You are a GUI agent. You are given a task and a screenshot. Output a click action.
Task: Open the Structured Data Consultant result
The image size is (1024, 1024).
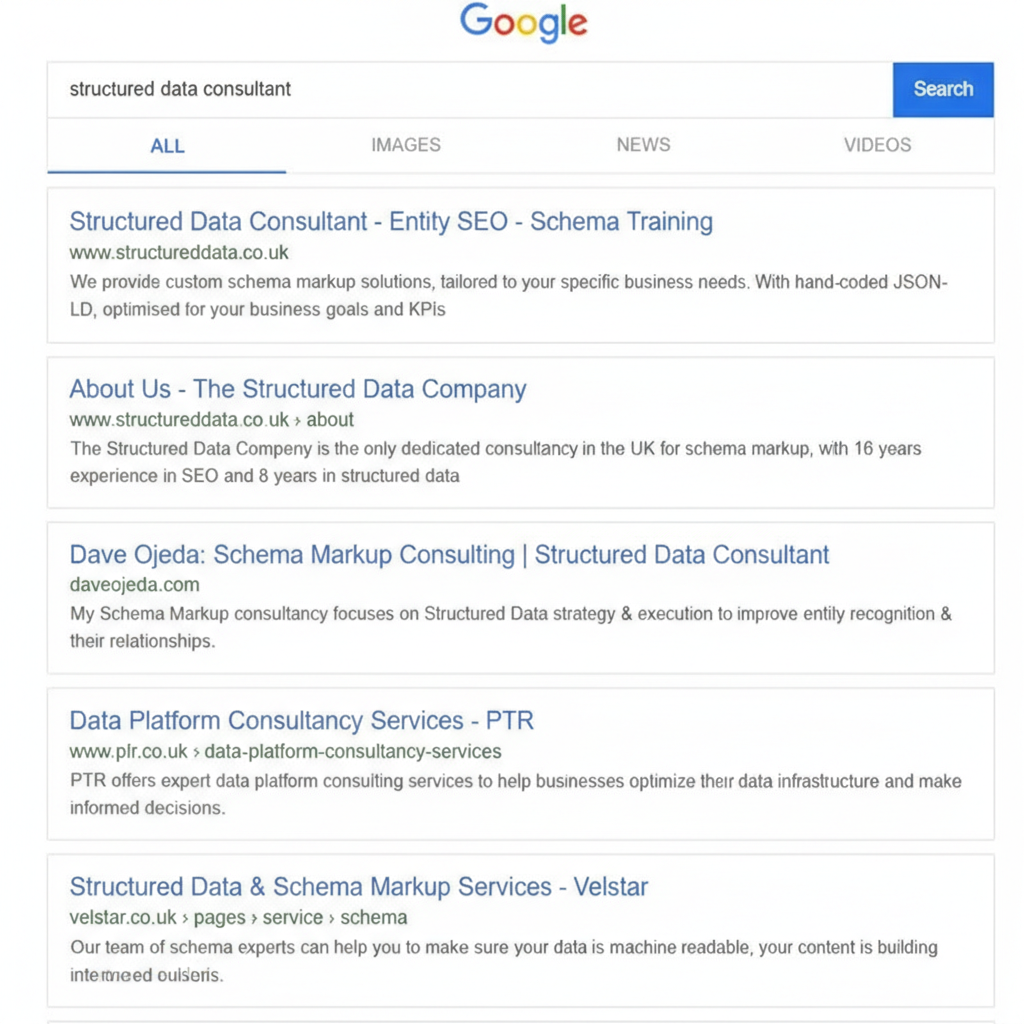point(390,221)
